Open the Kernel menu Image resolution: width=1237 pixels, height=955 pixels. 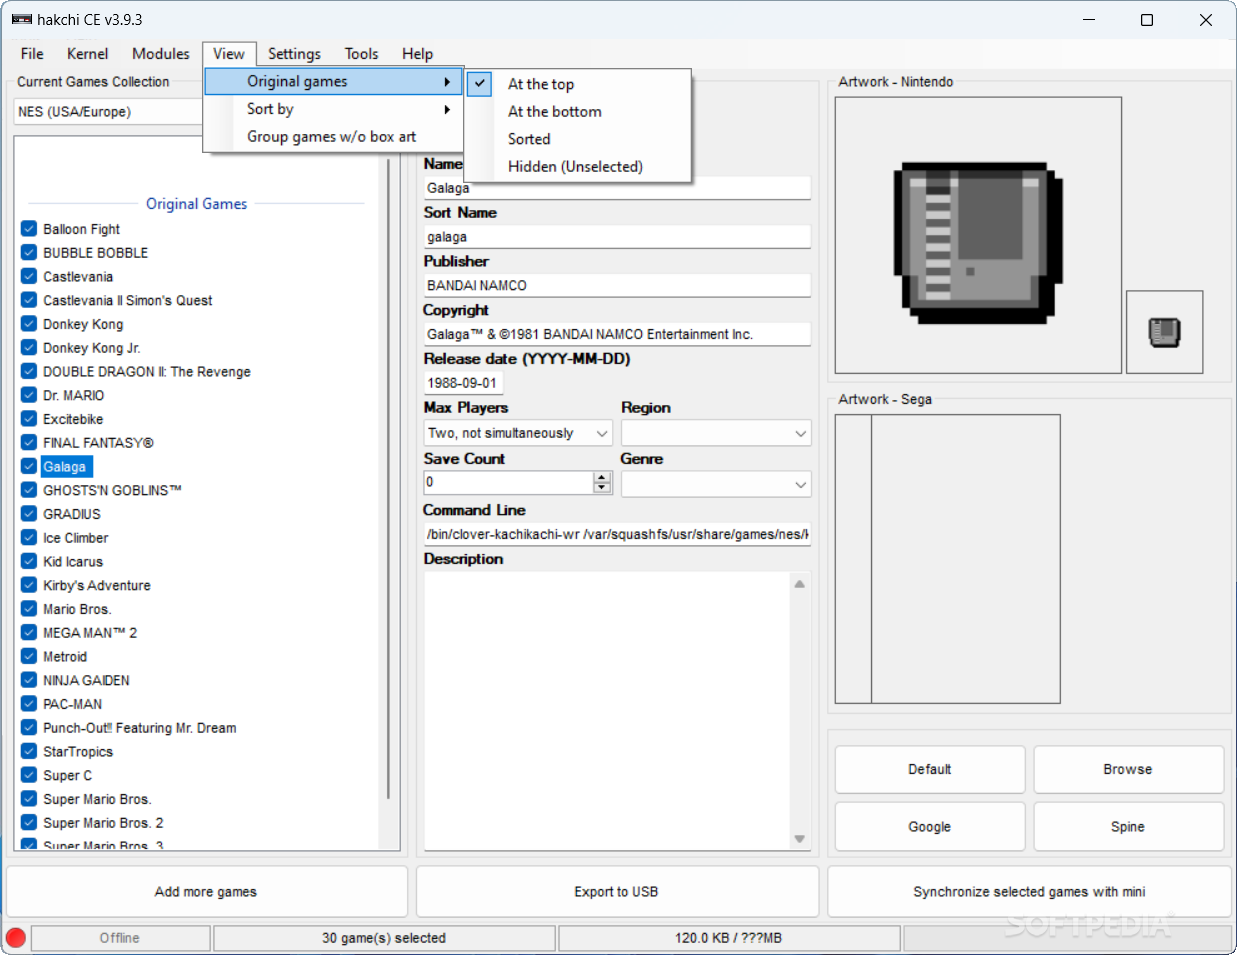87,54
